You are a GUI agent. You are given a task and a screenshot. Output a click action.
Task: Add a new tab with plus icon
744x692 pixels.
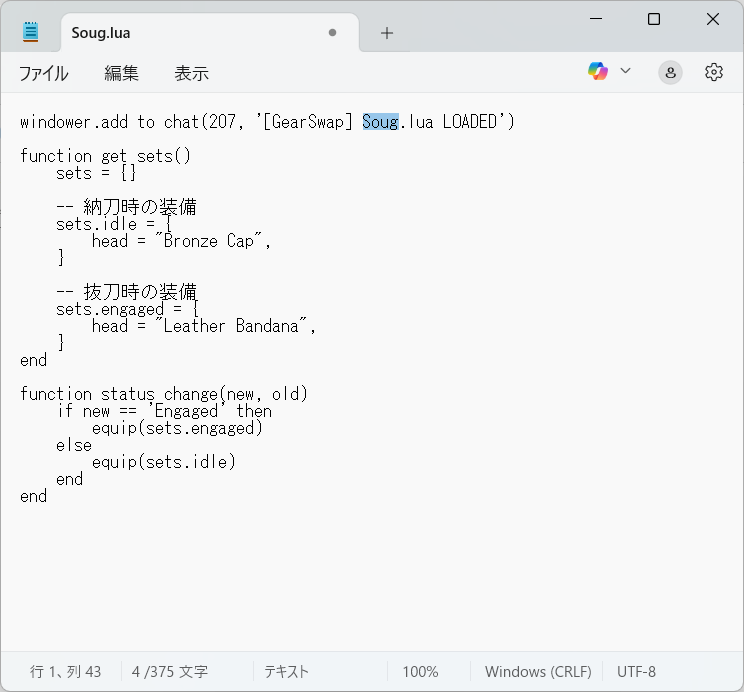click(x=387, y=33)
